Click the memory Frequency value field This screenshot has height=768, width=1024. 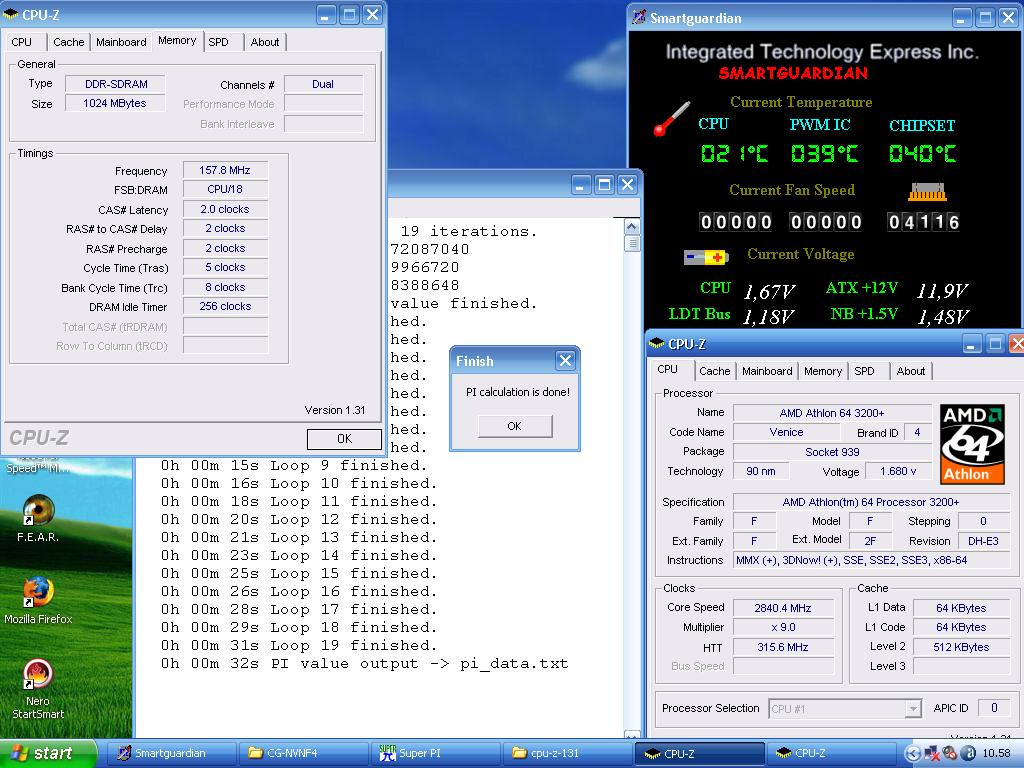[225, 170]
